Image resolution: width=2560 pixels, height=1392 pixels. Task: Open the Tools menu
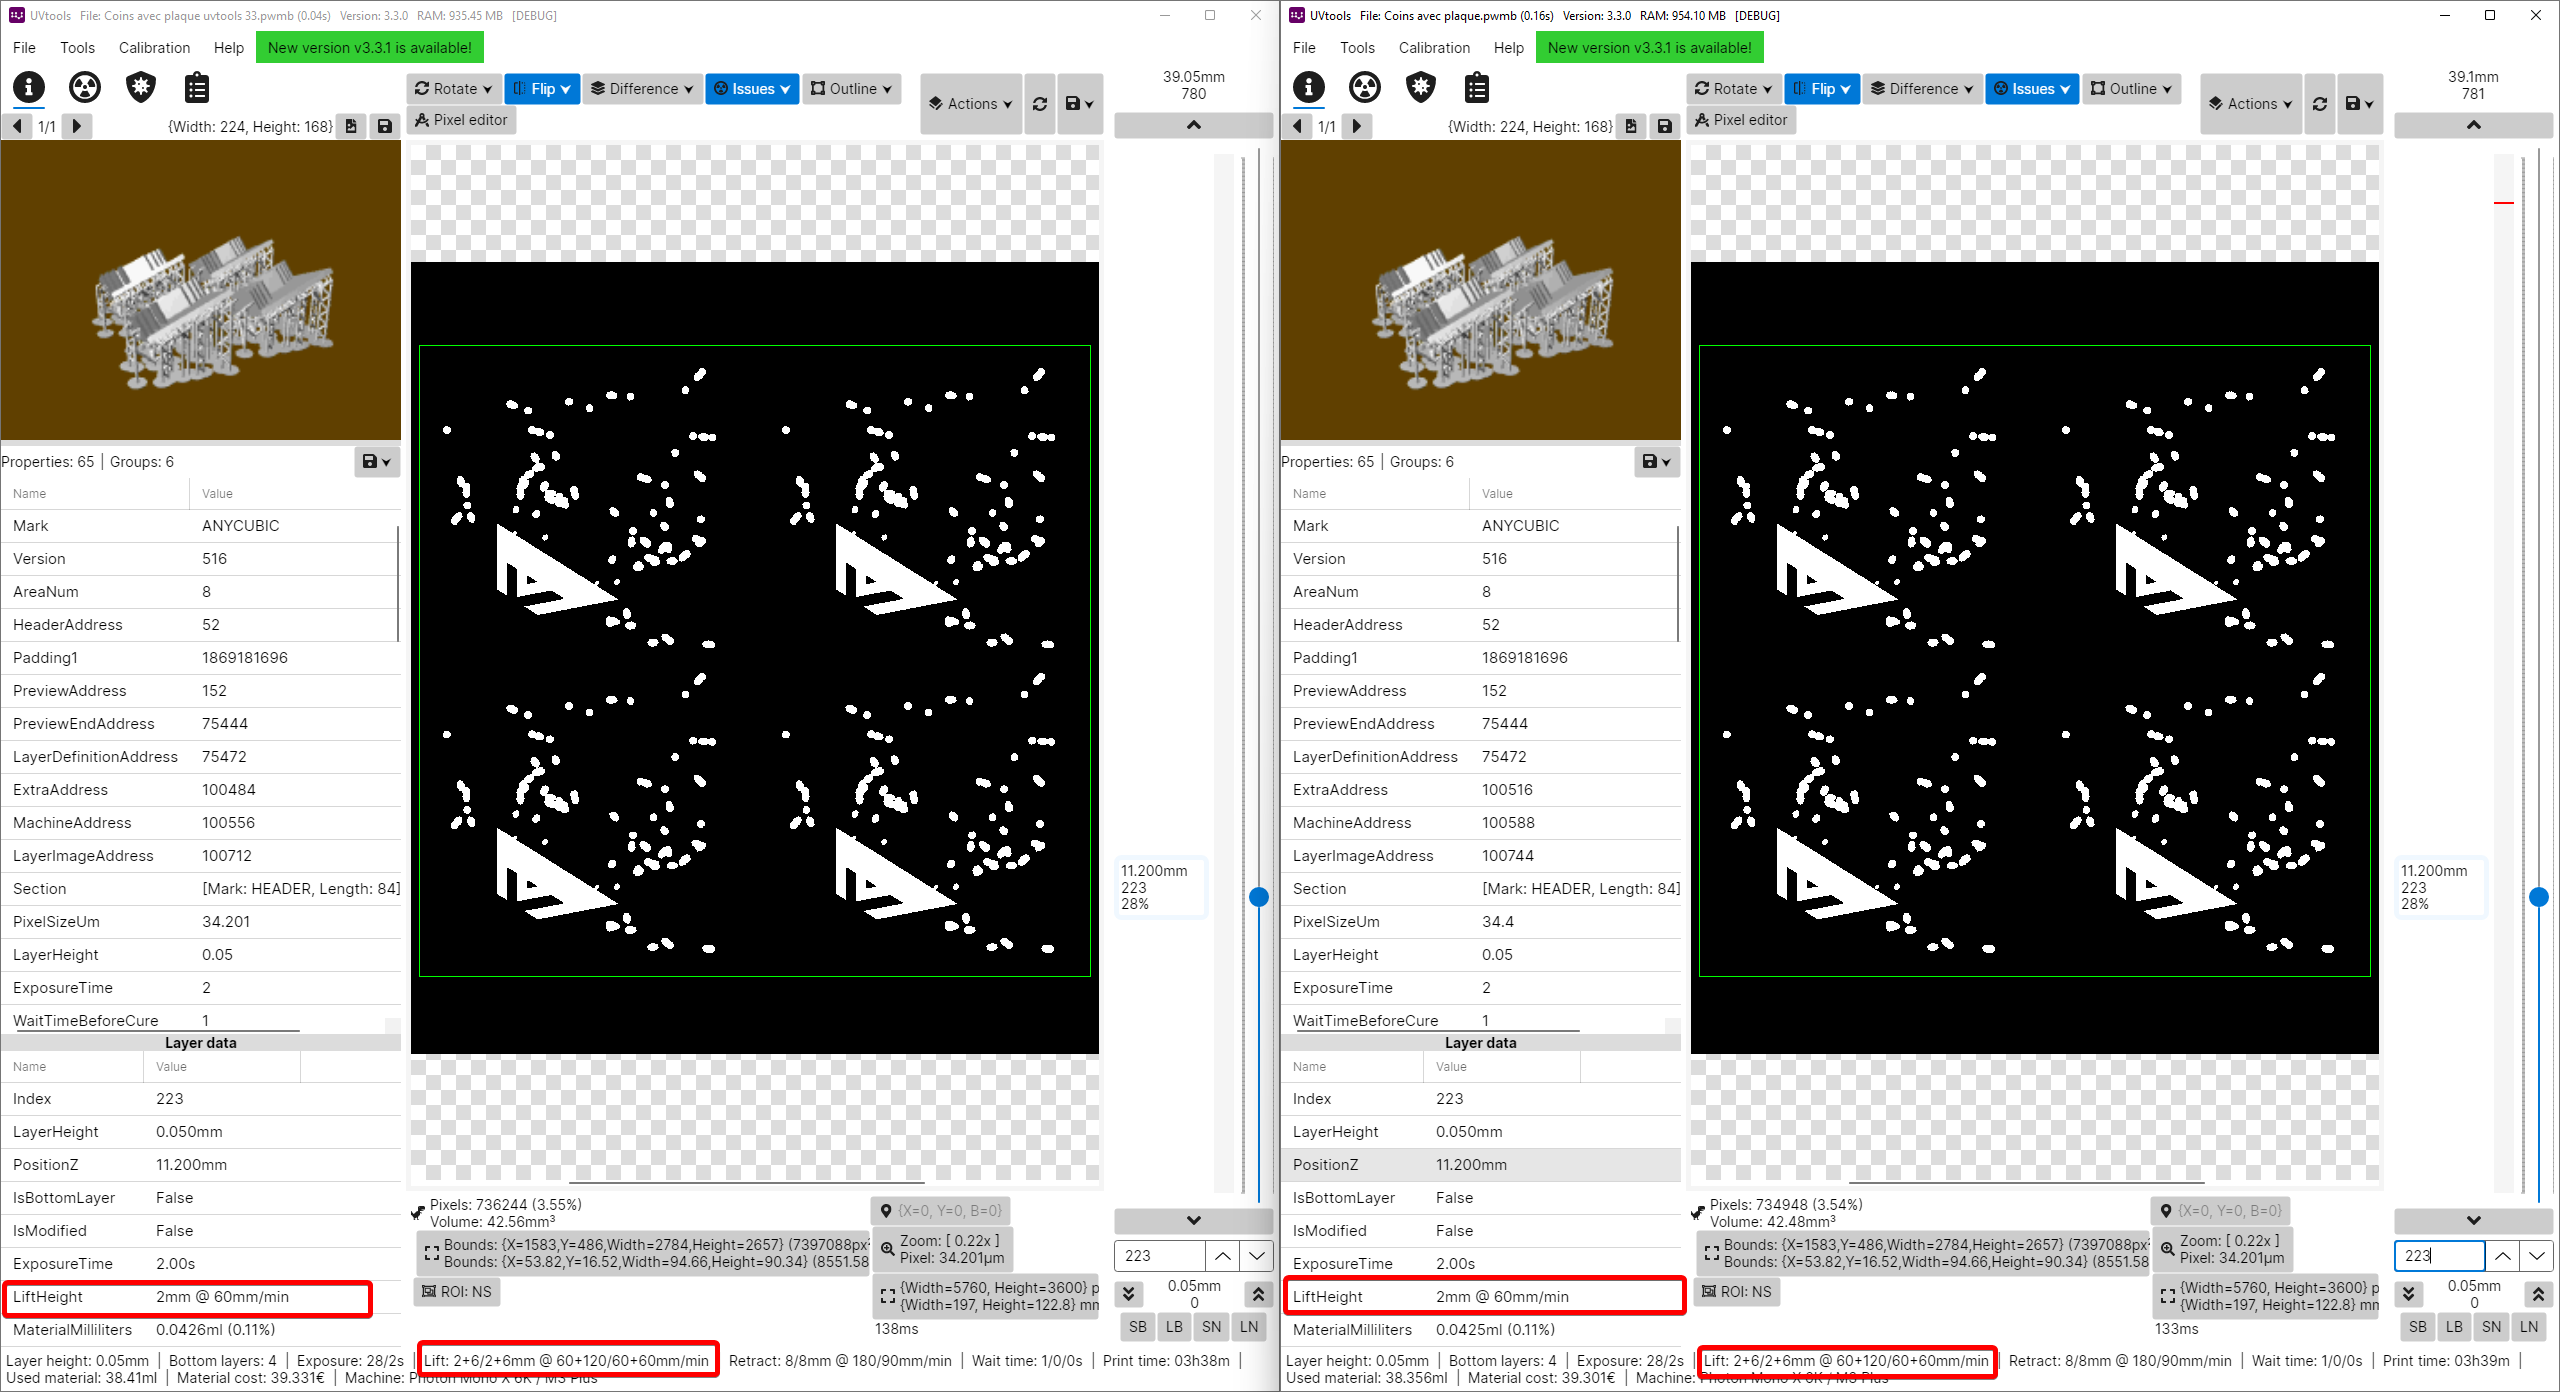[77, 47]
